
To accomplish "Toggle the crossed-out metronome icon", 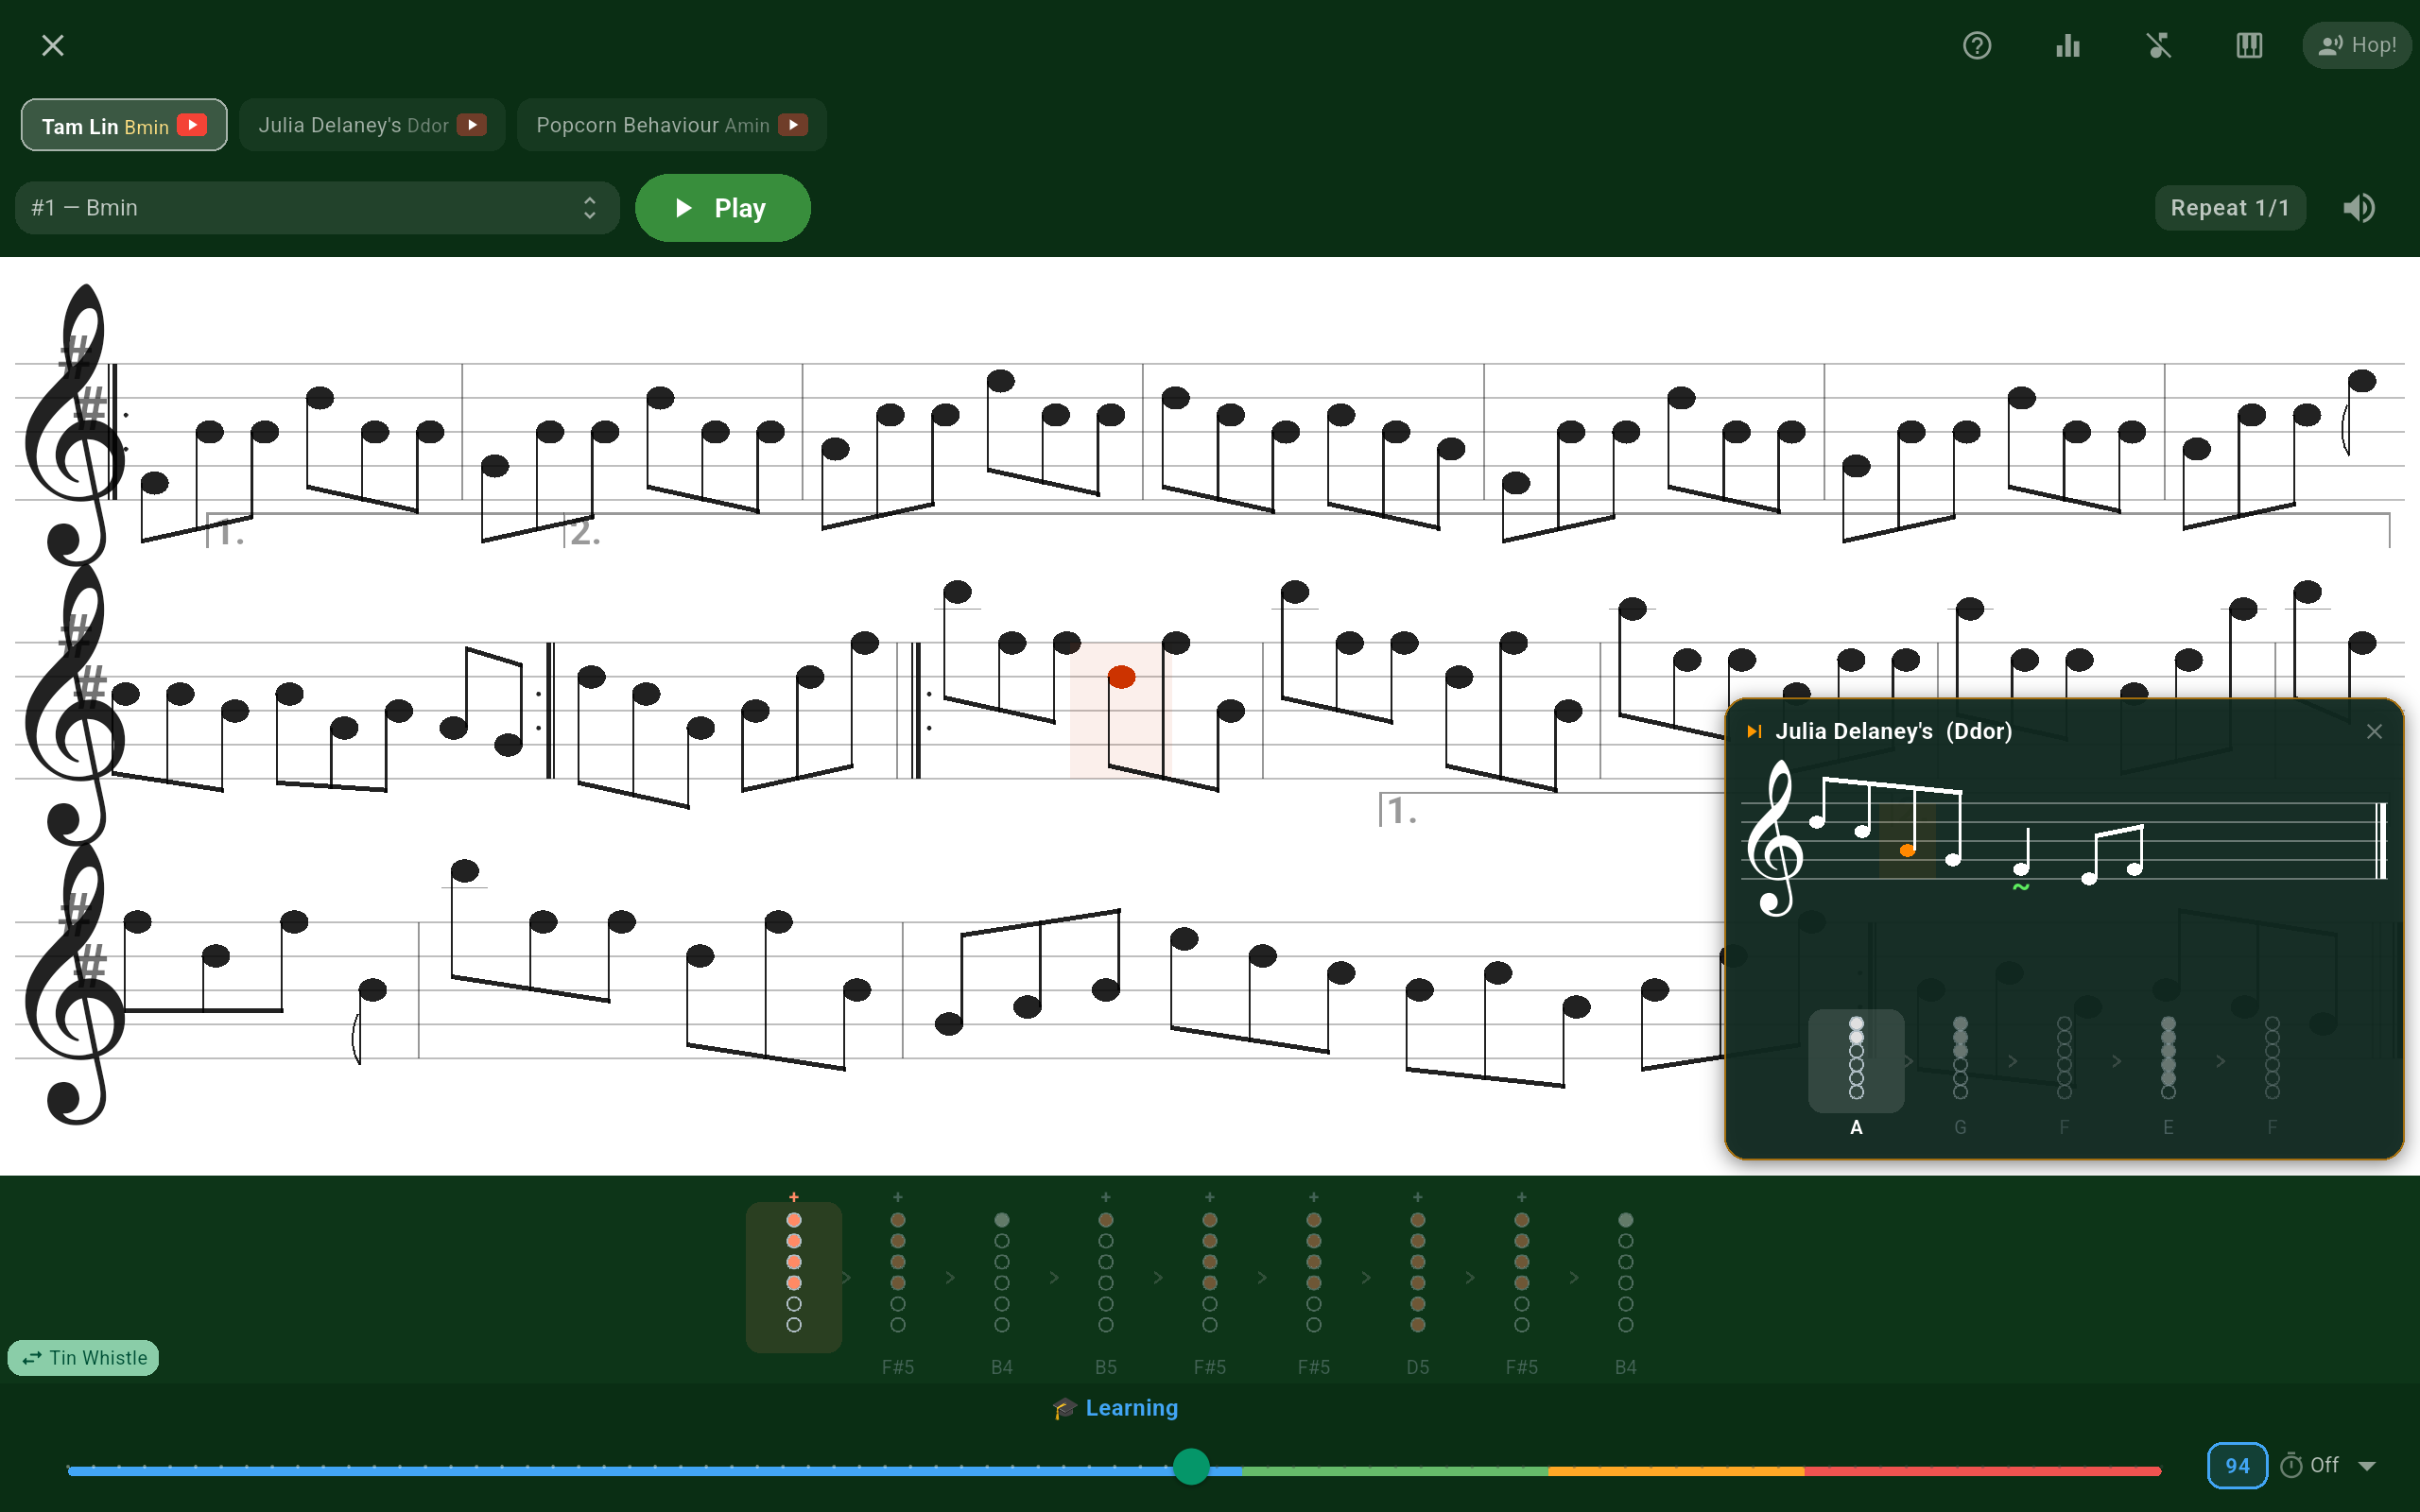I will click(x=2159, y=45).
